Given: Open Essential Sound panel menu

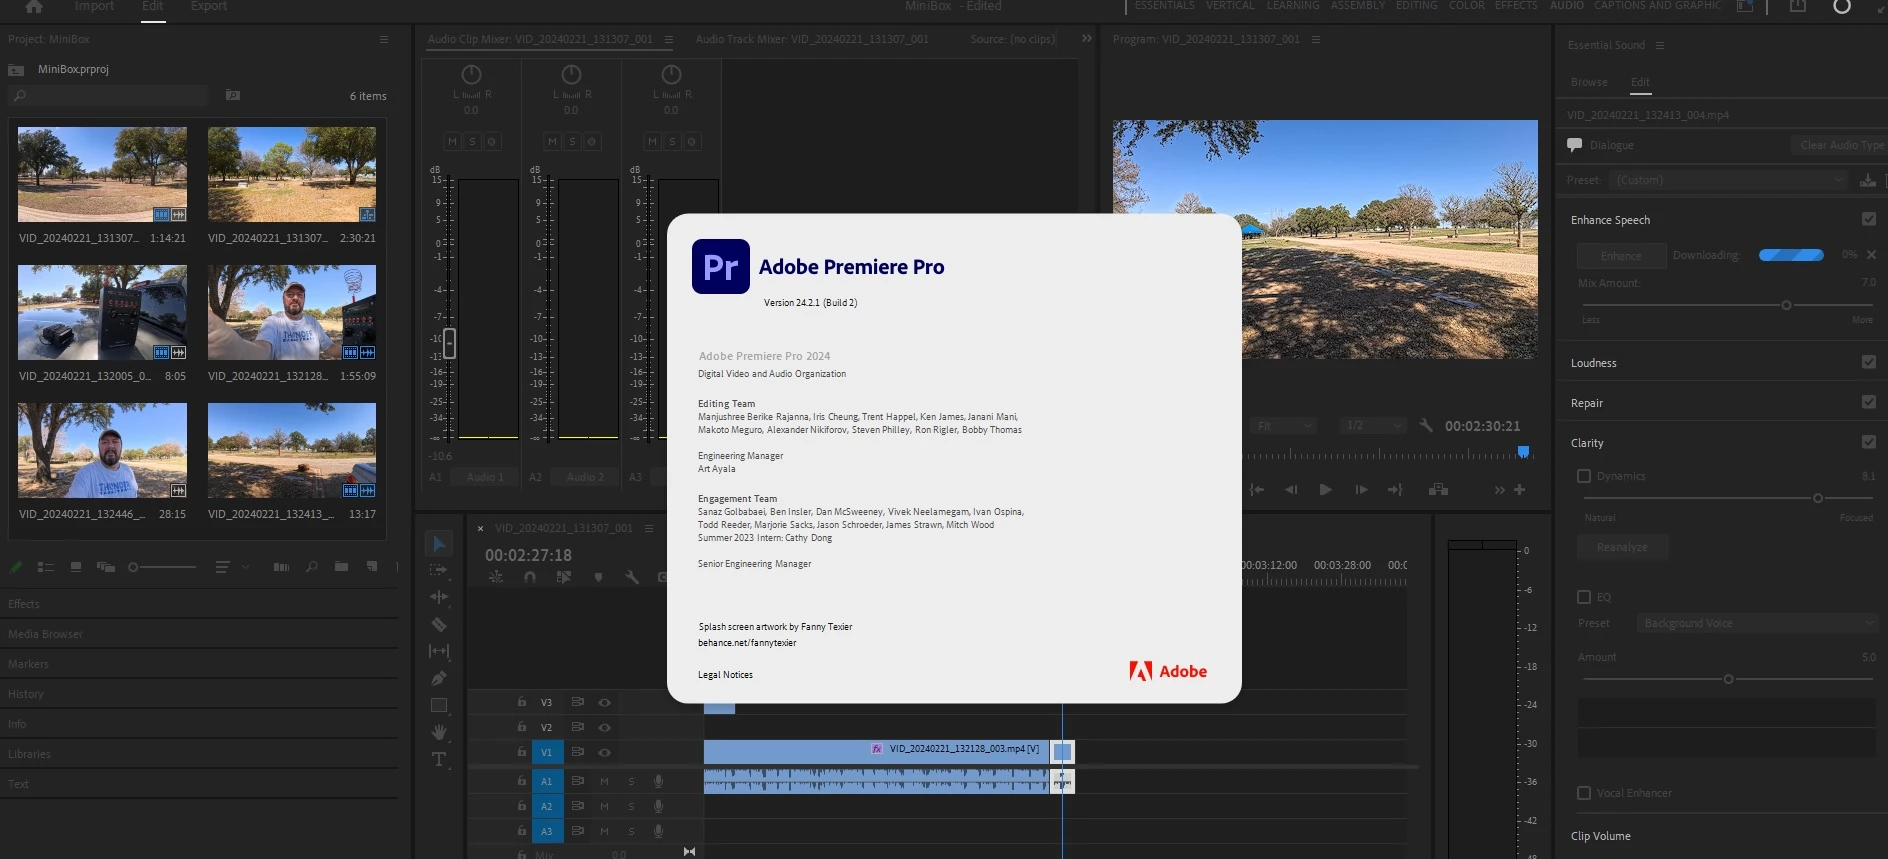Looking at the screenshot, I should (x=1660, y=45).
